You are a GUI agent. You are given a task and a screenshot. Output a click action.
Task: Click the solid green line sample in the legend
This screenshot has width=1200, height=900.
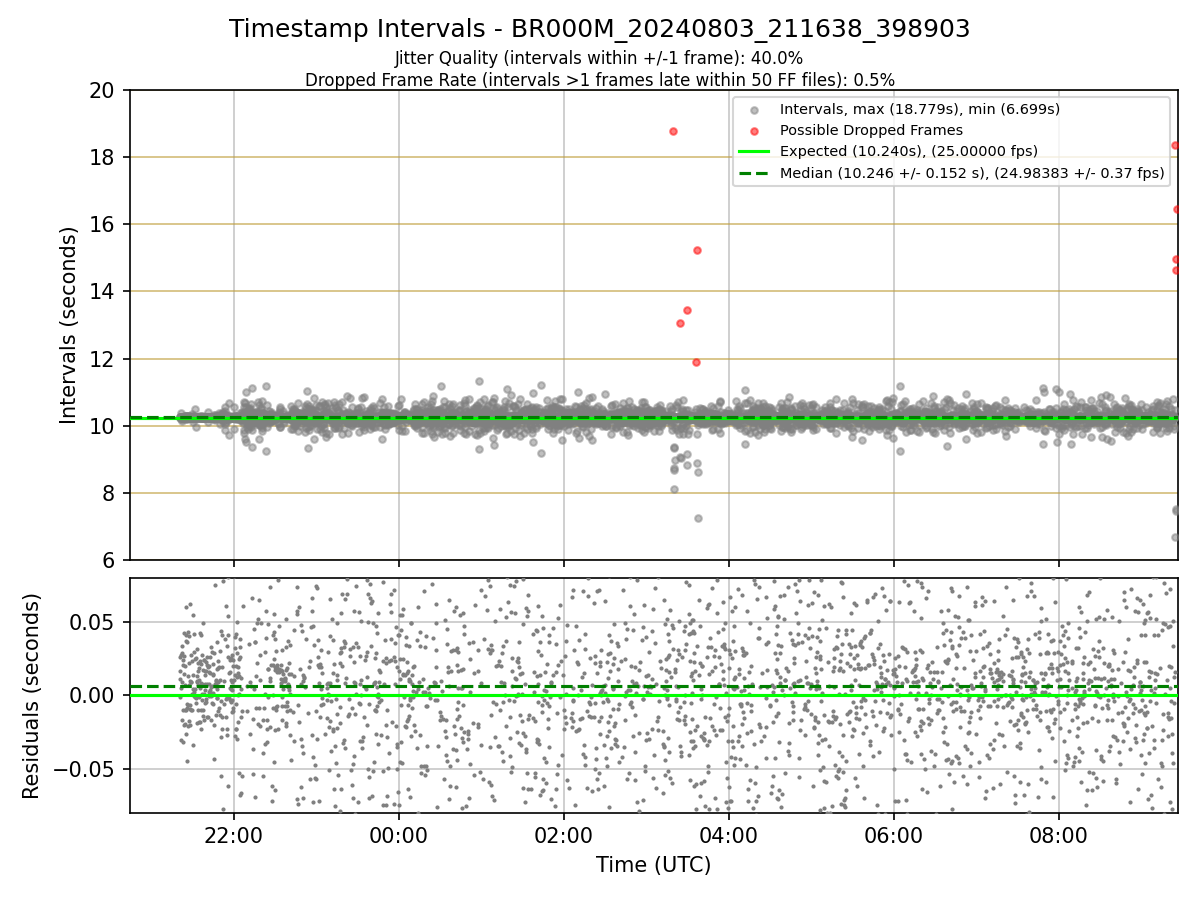coord(754,152)
